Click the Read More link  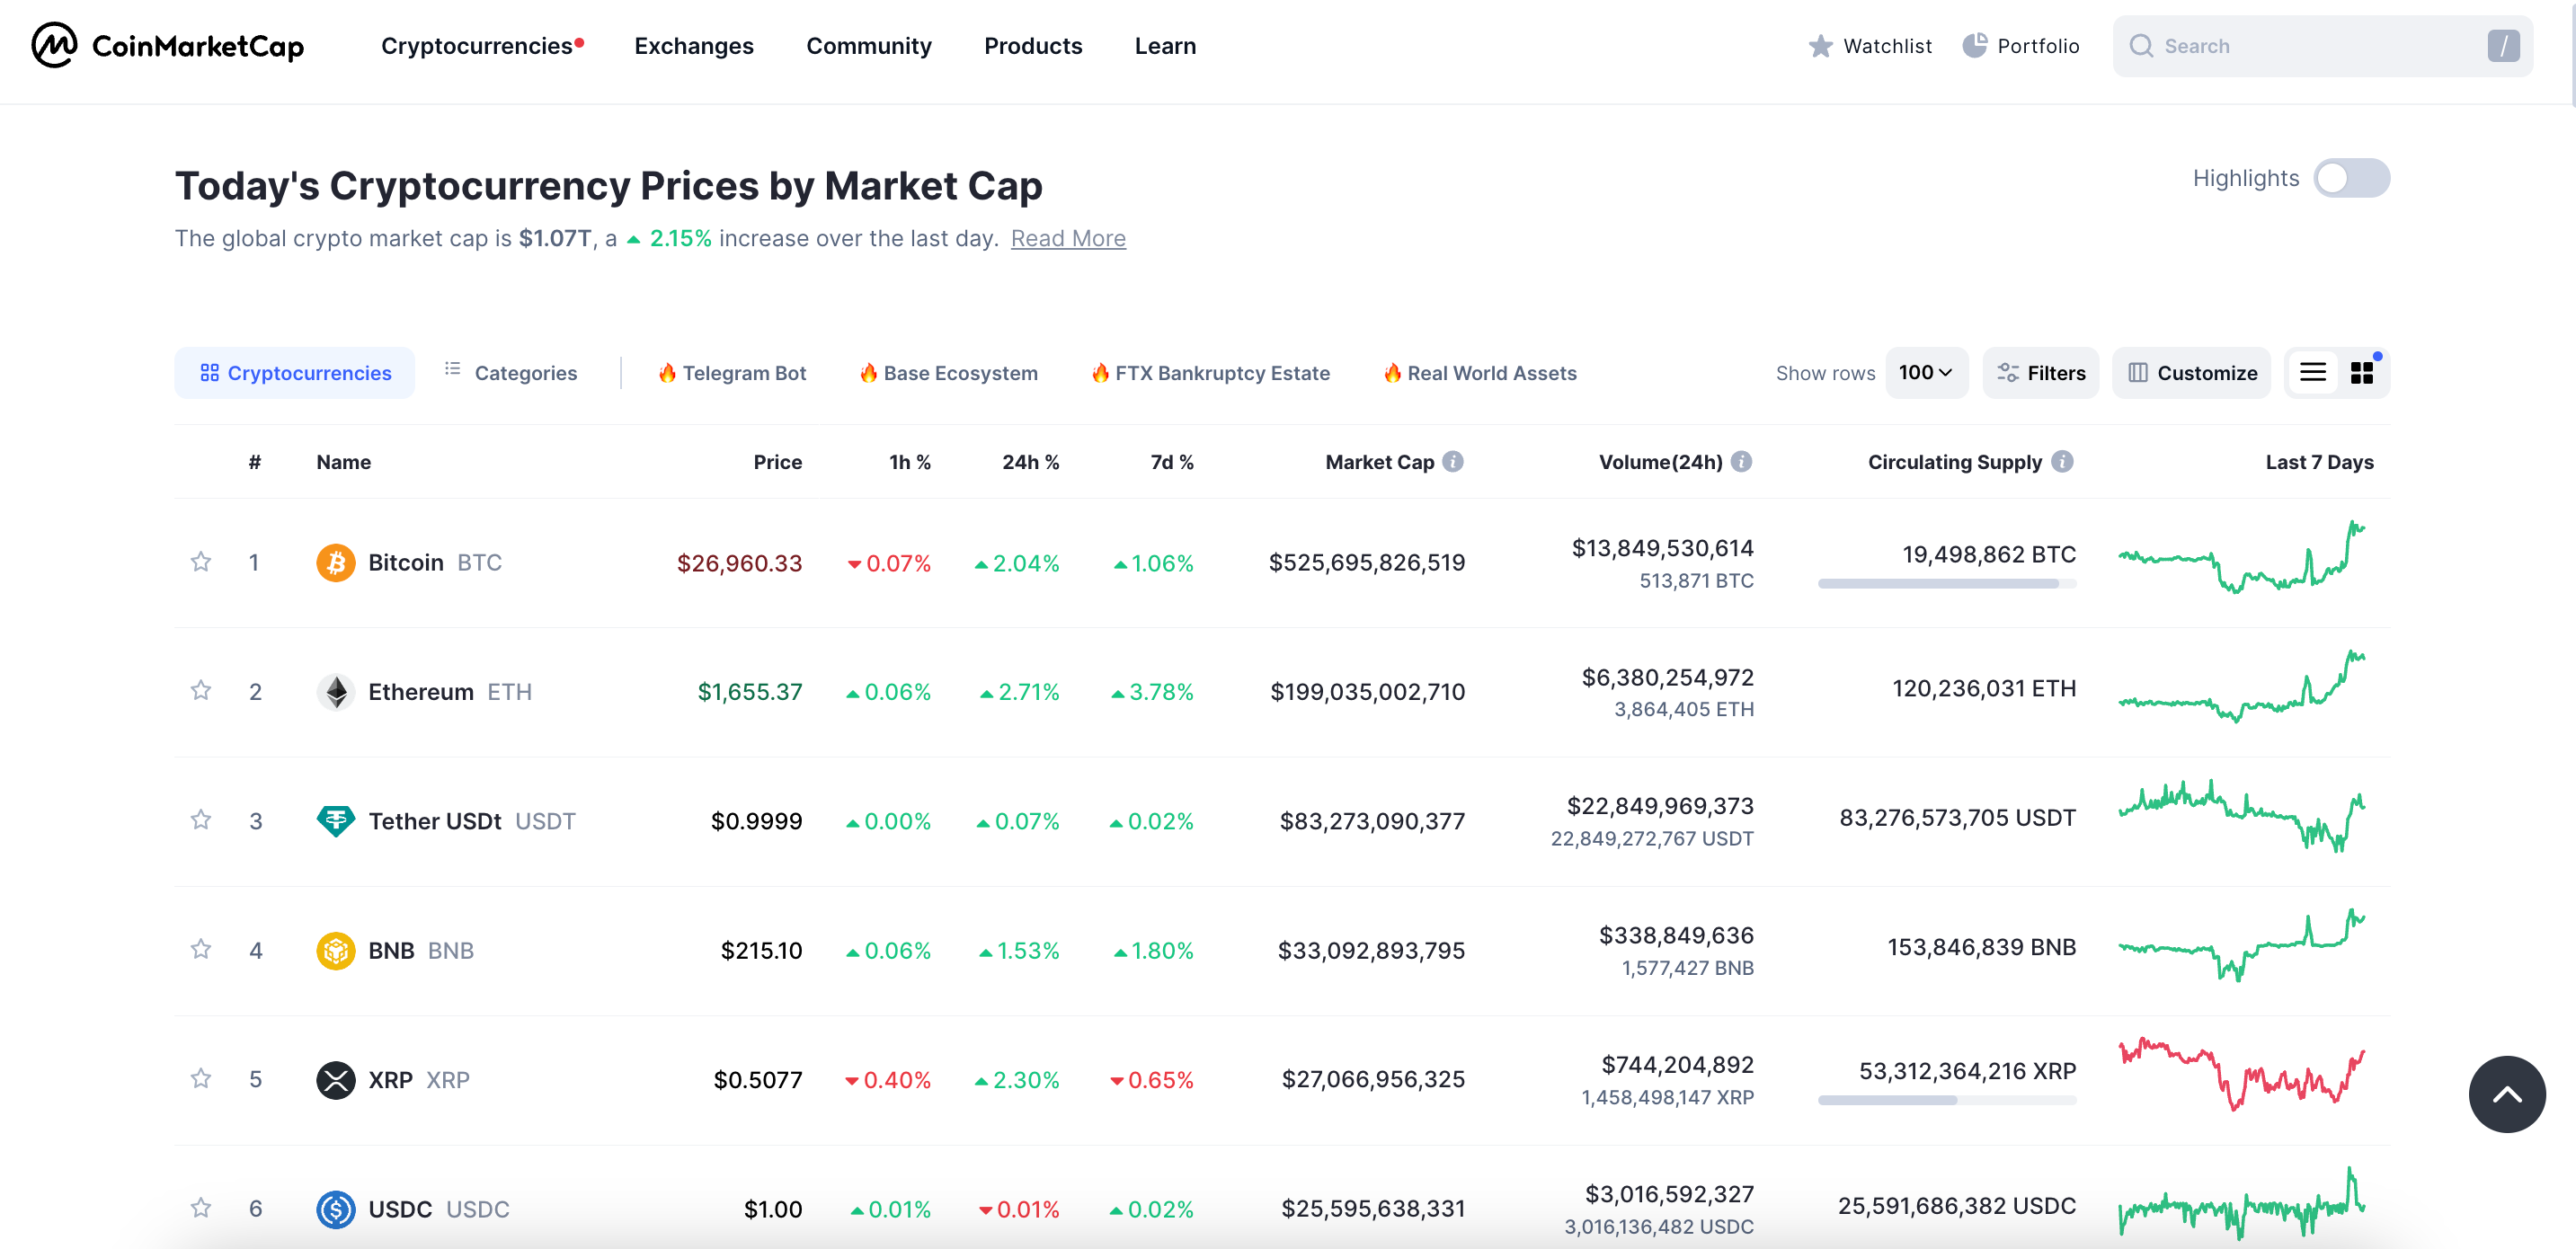point(1067,238)
